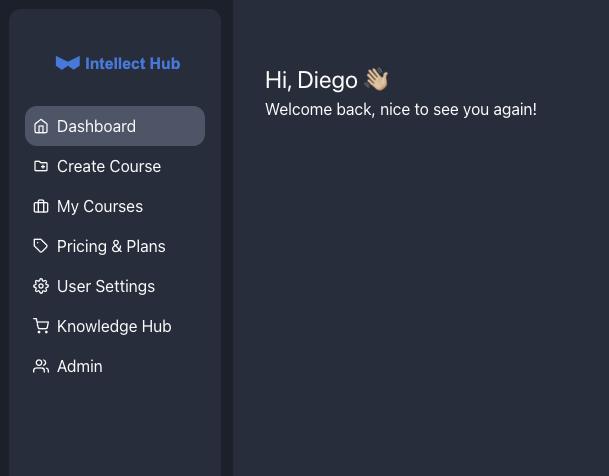The image size is (609, 476).
Task: Click the Pricing & Plans tag icon
Action: [x=41, y=246]
